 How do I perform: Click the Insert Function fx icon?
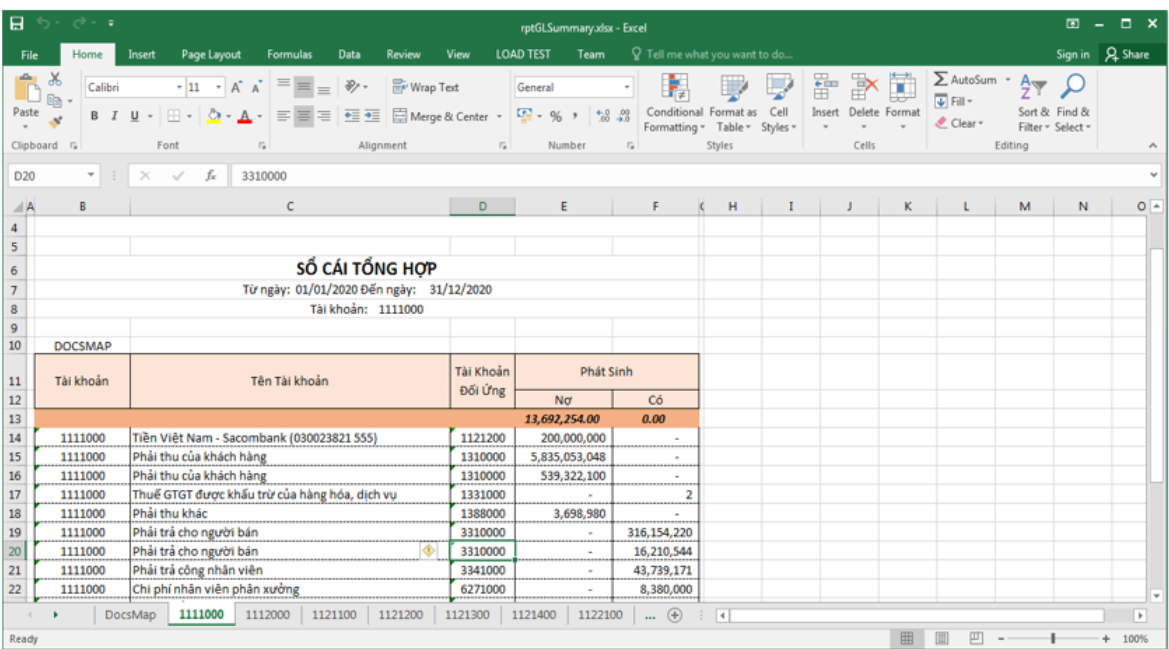click(x=210, y=176)
